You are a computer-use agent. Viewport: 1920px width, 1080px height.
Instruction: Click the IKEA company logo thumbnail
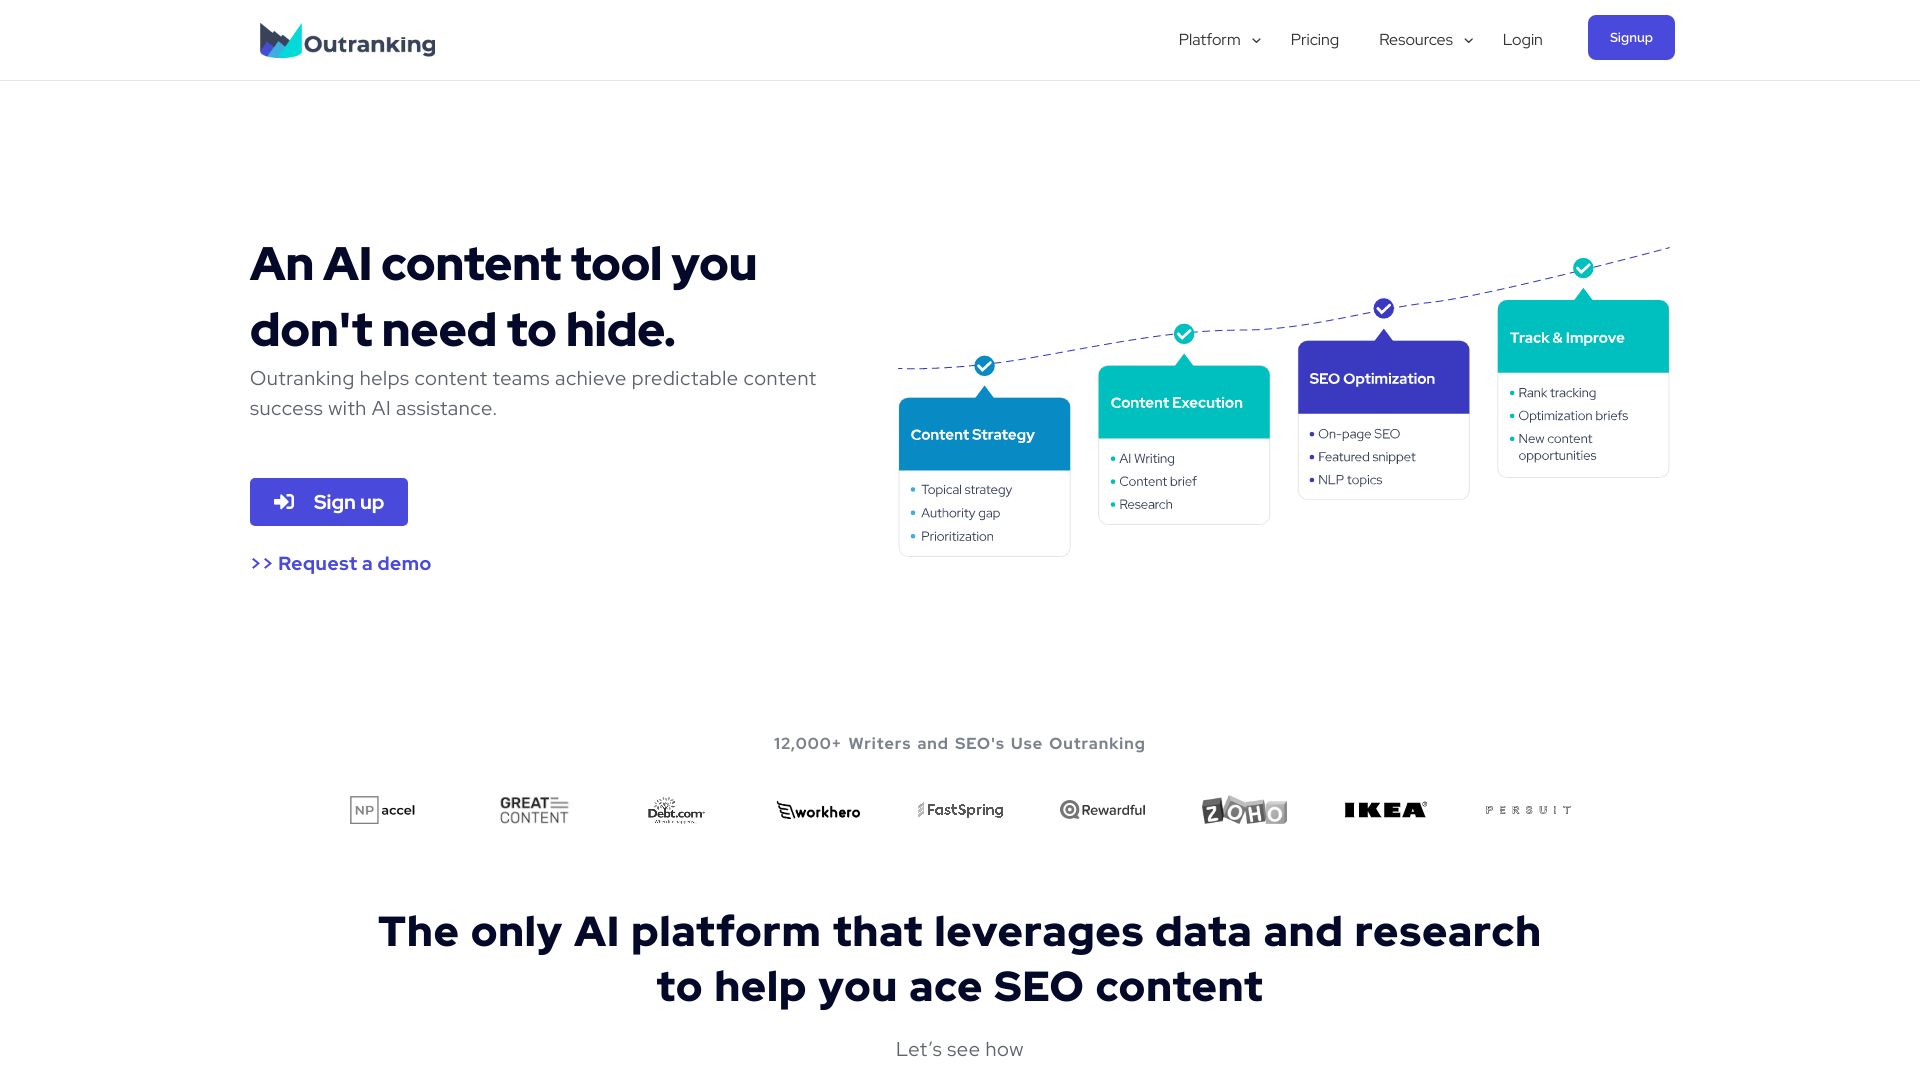coord(1385,808)
